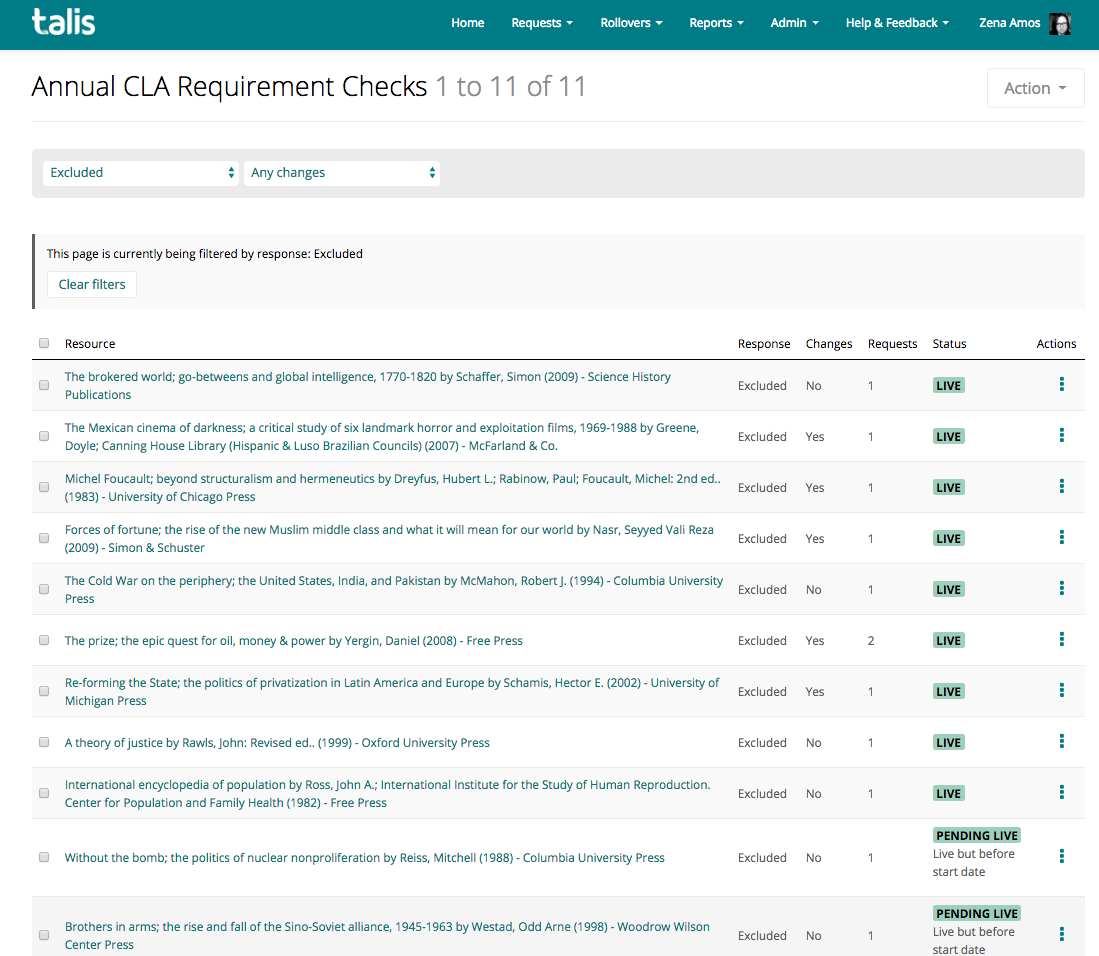Click Zena Amos profile avatar
This screenshot has width=1099, height=956.
point(1060,23)
